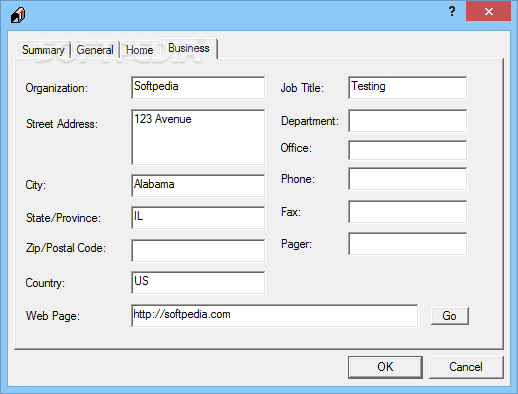
Task: Click the Organization: label
Action: (x=57, y=88)
